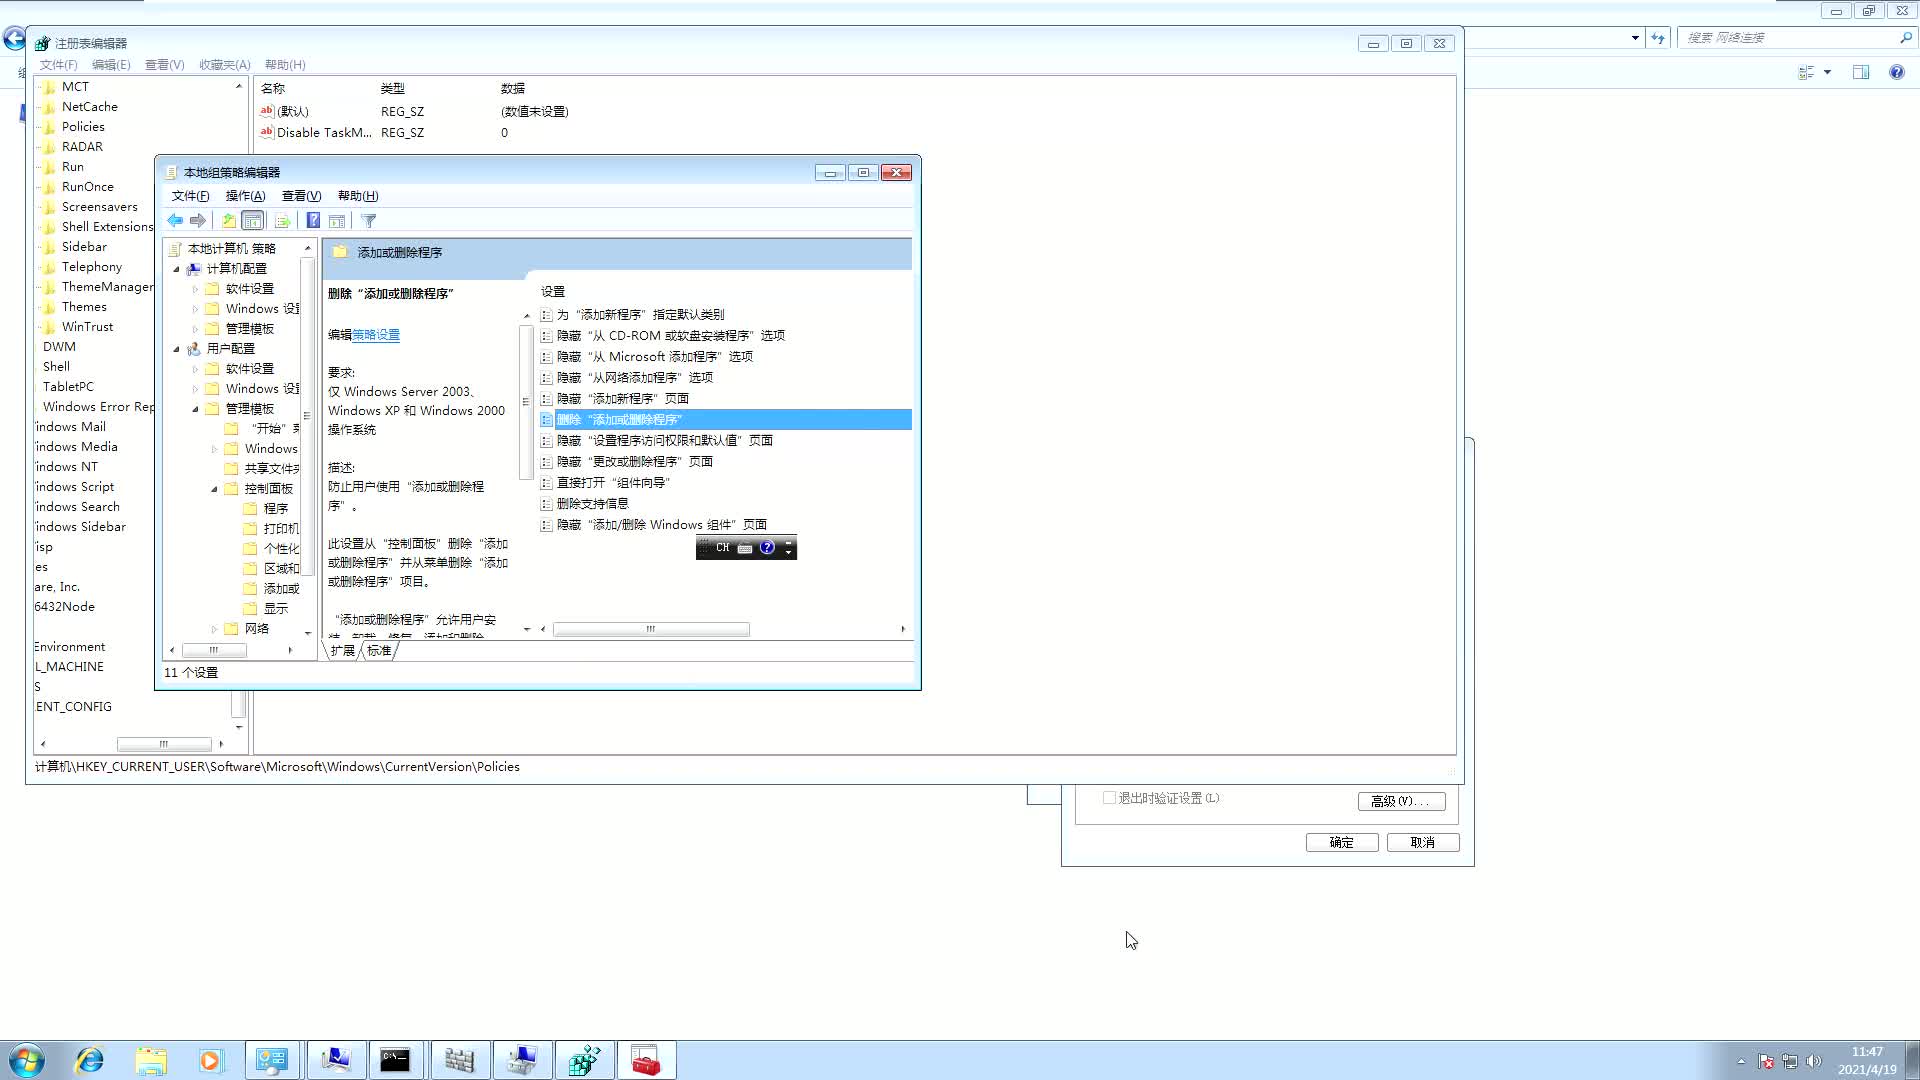The height and width of the screenshot is (1080, 1920).
Task: Click the blue Back arrow in gpedit toolbar
Action: pyautogui.click(x=175, y=221)
